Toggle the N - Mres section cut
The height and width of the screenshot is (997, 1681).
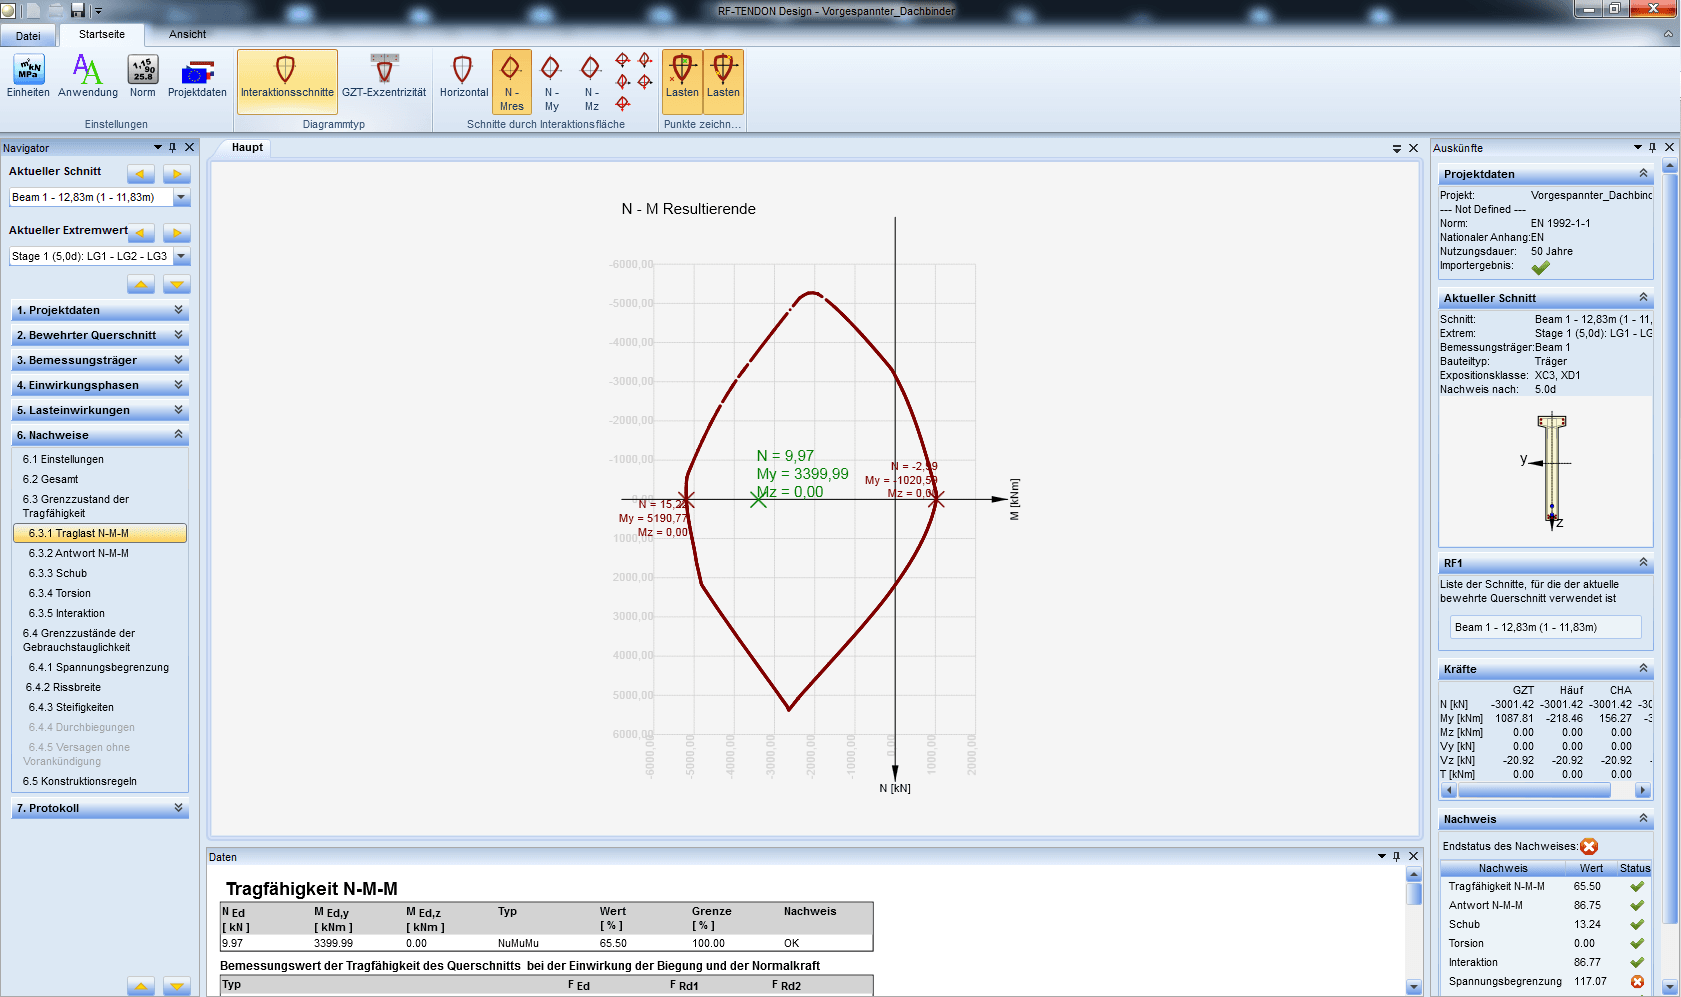[511, 82]
